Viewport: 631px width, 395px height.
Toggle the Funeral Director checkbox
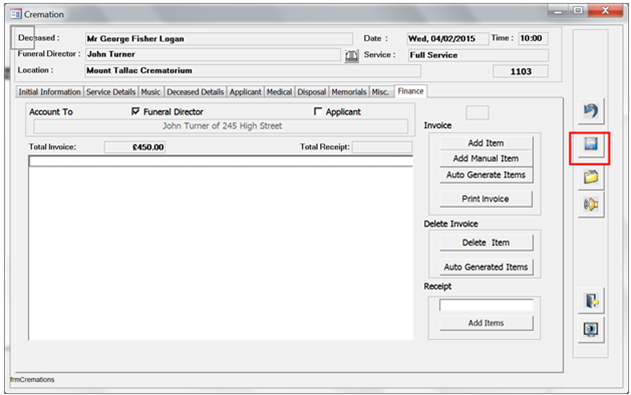(x=136, y=111)
